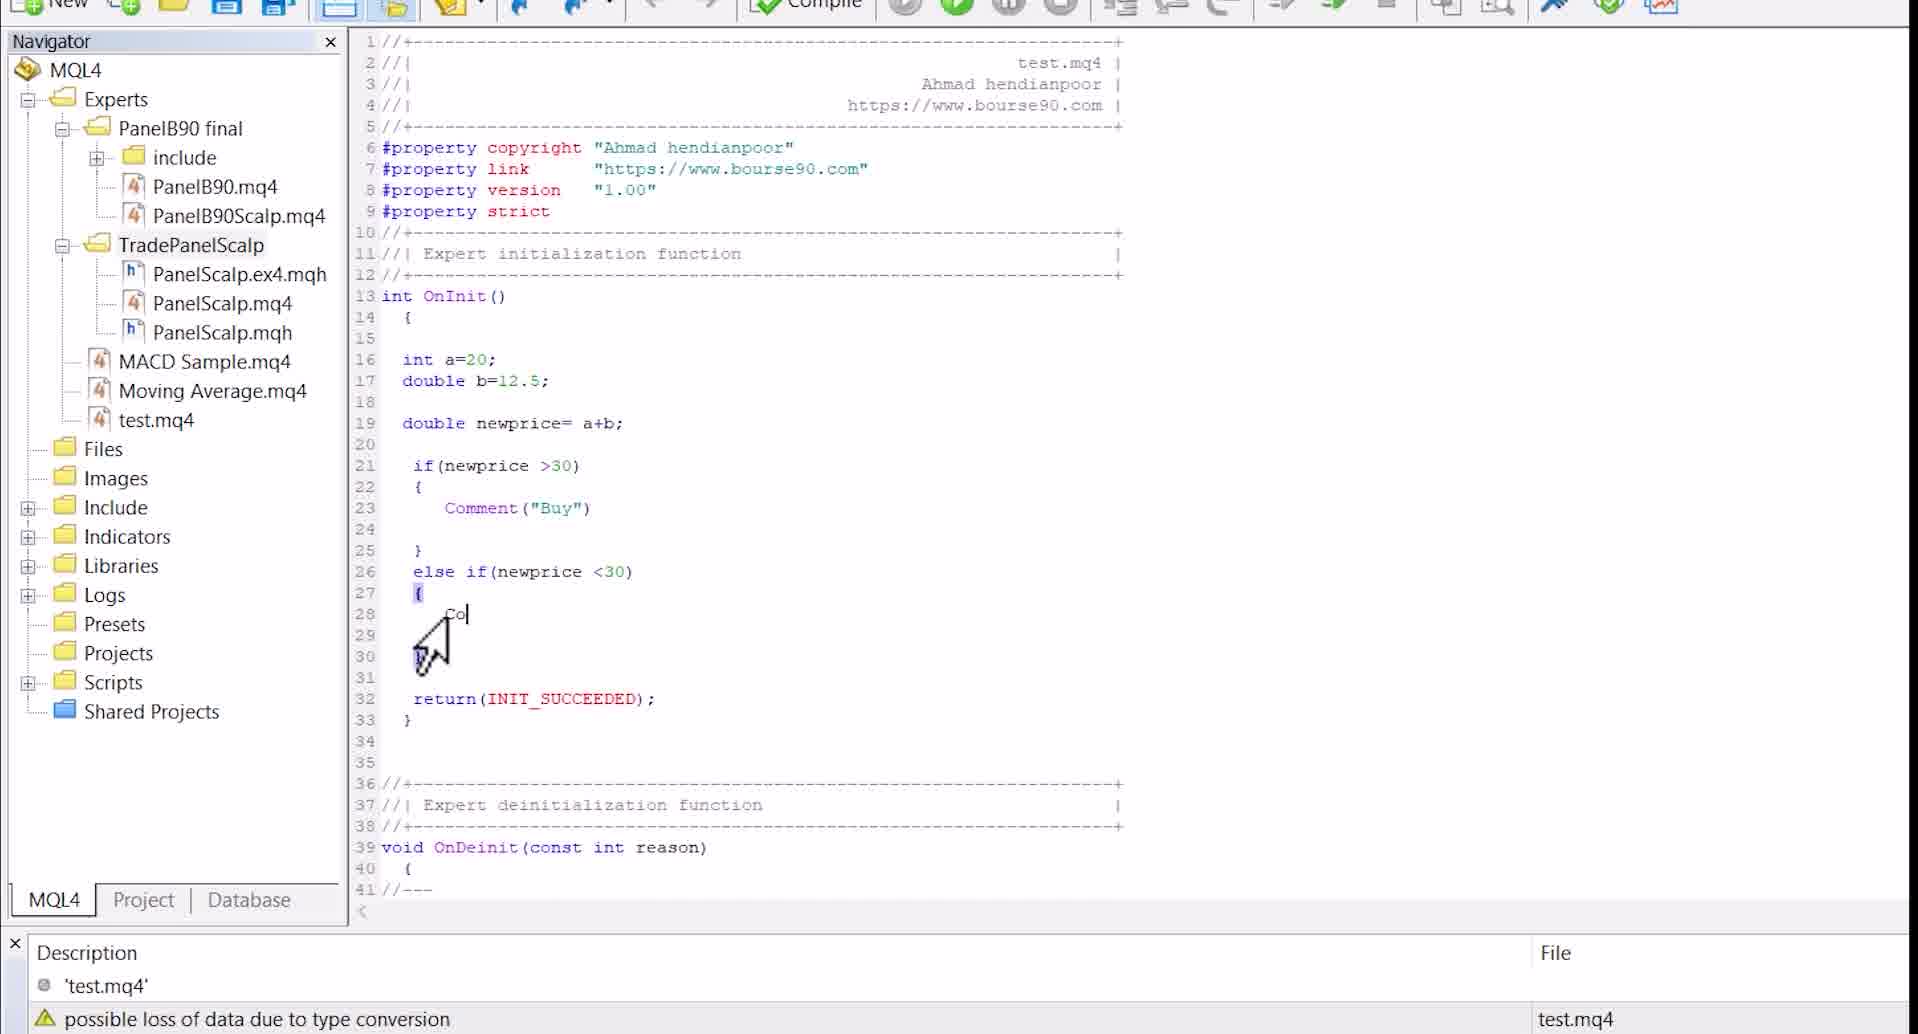Viewport: 1918px width, 1034px height.
Task: Click the 'return(INIT_SUCCEEDED);' line
Action: point(534,699)
